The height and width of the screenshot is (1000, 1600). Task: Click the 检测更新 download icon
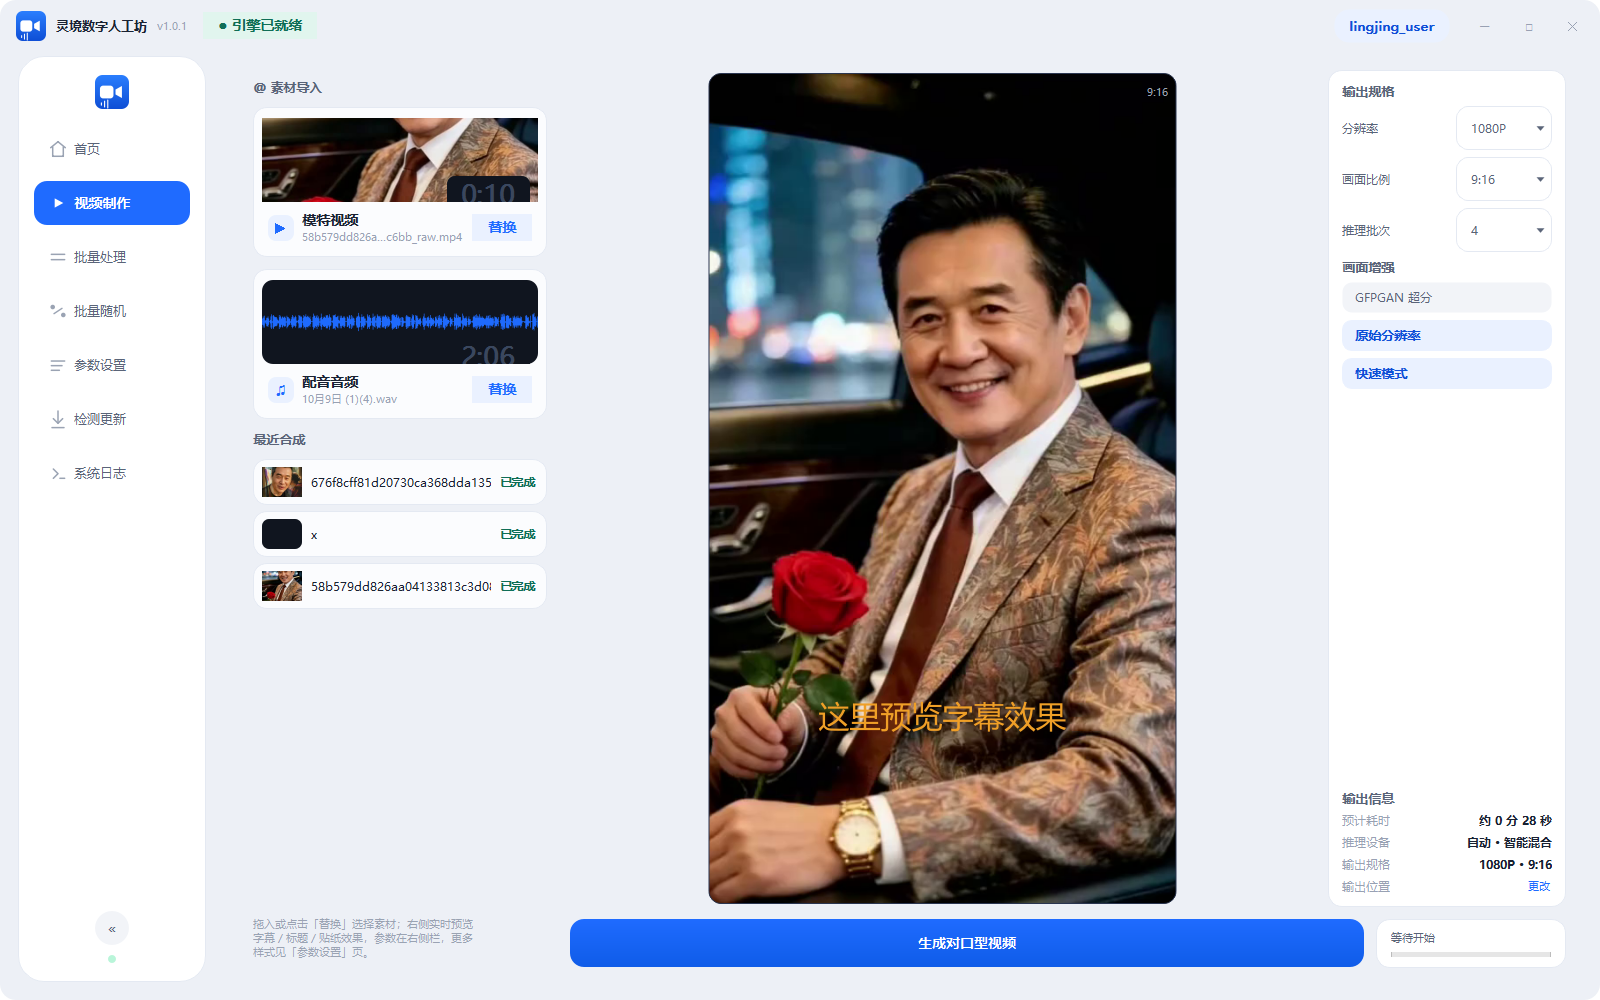point(58,419)
